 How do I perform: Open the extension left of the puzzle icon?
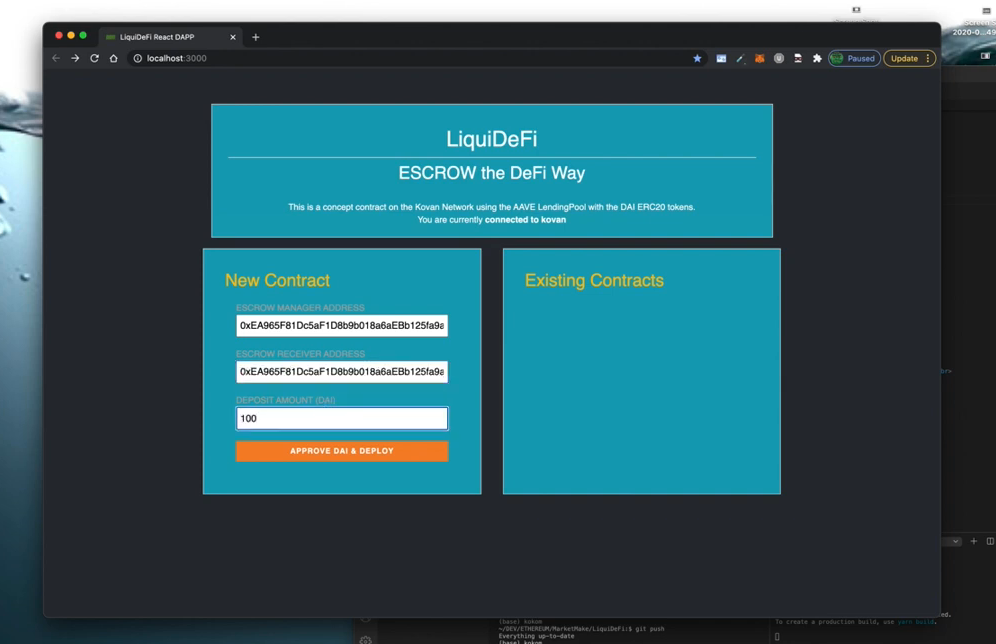click(798, 58)
